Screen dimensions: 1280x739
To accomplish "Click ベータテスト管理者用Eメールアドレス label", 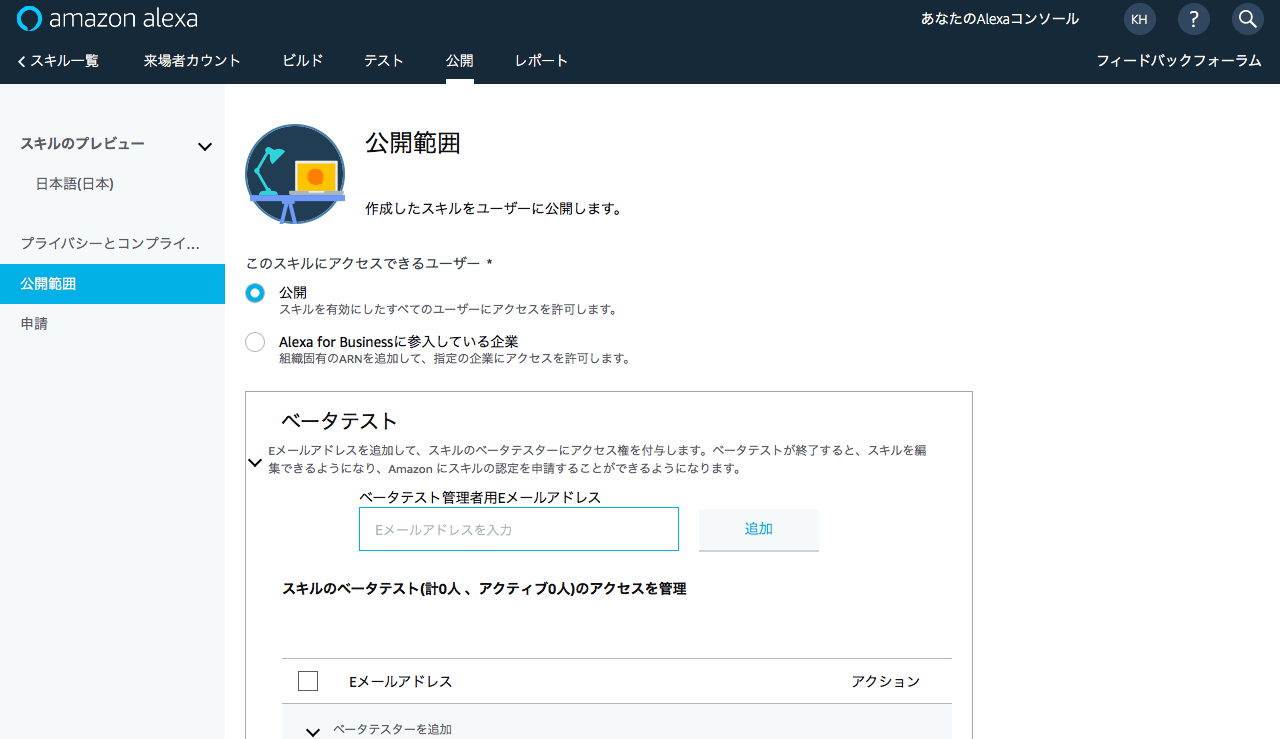I will pos(480,497).
